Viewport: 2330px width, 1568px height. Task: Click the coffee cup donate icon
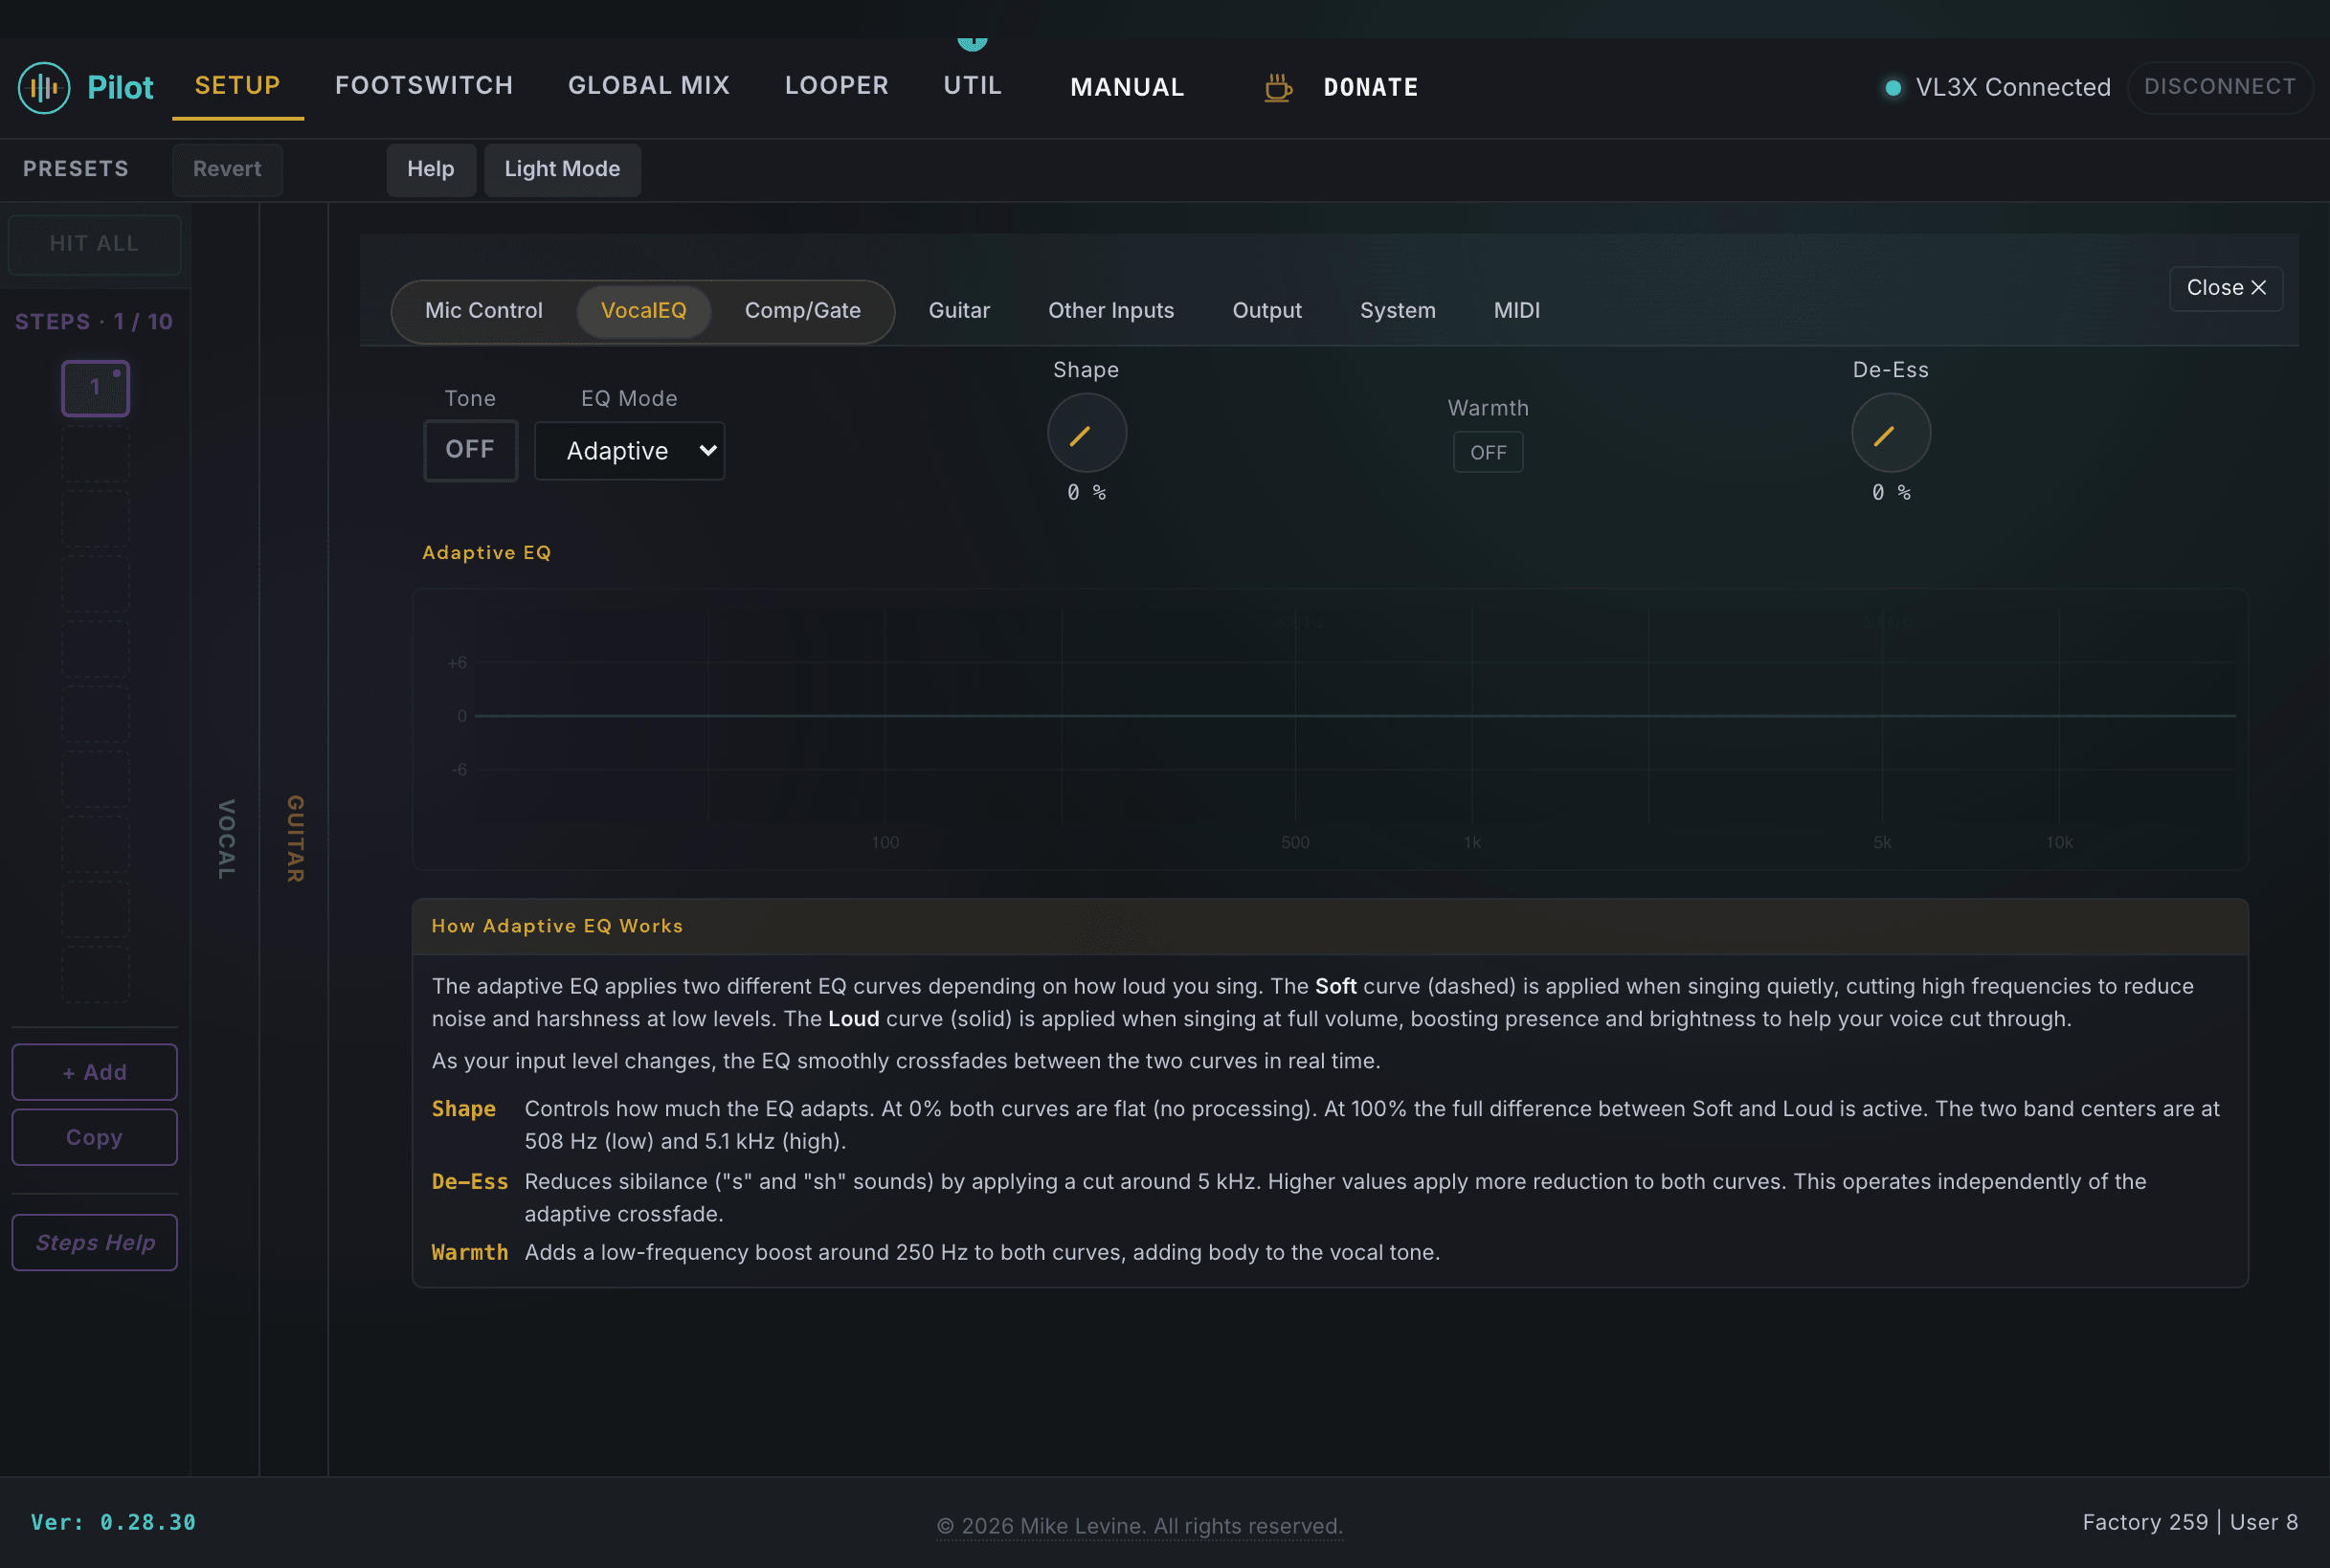click(1277, 88)
